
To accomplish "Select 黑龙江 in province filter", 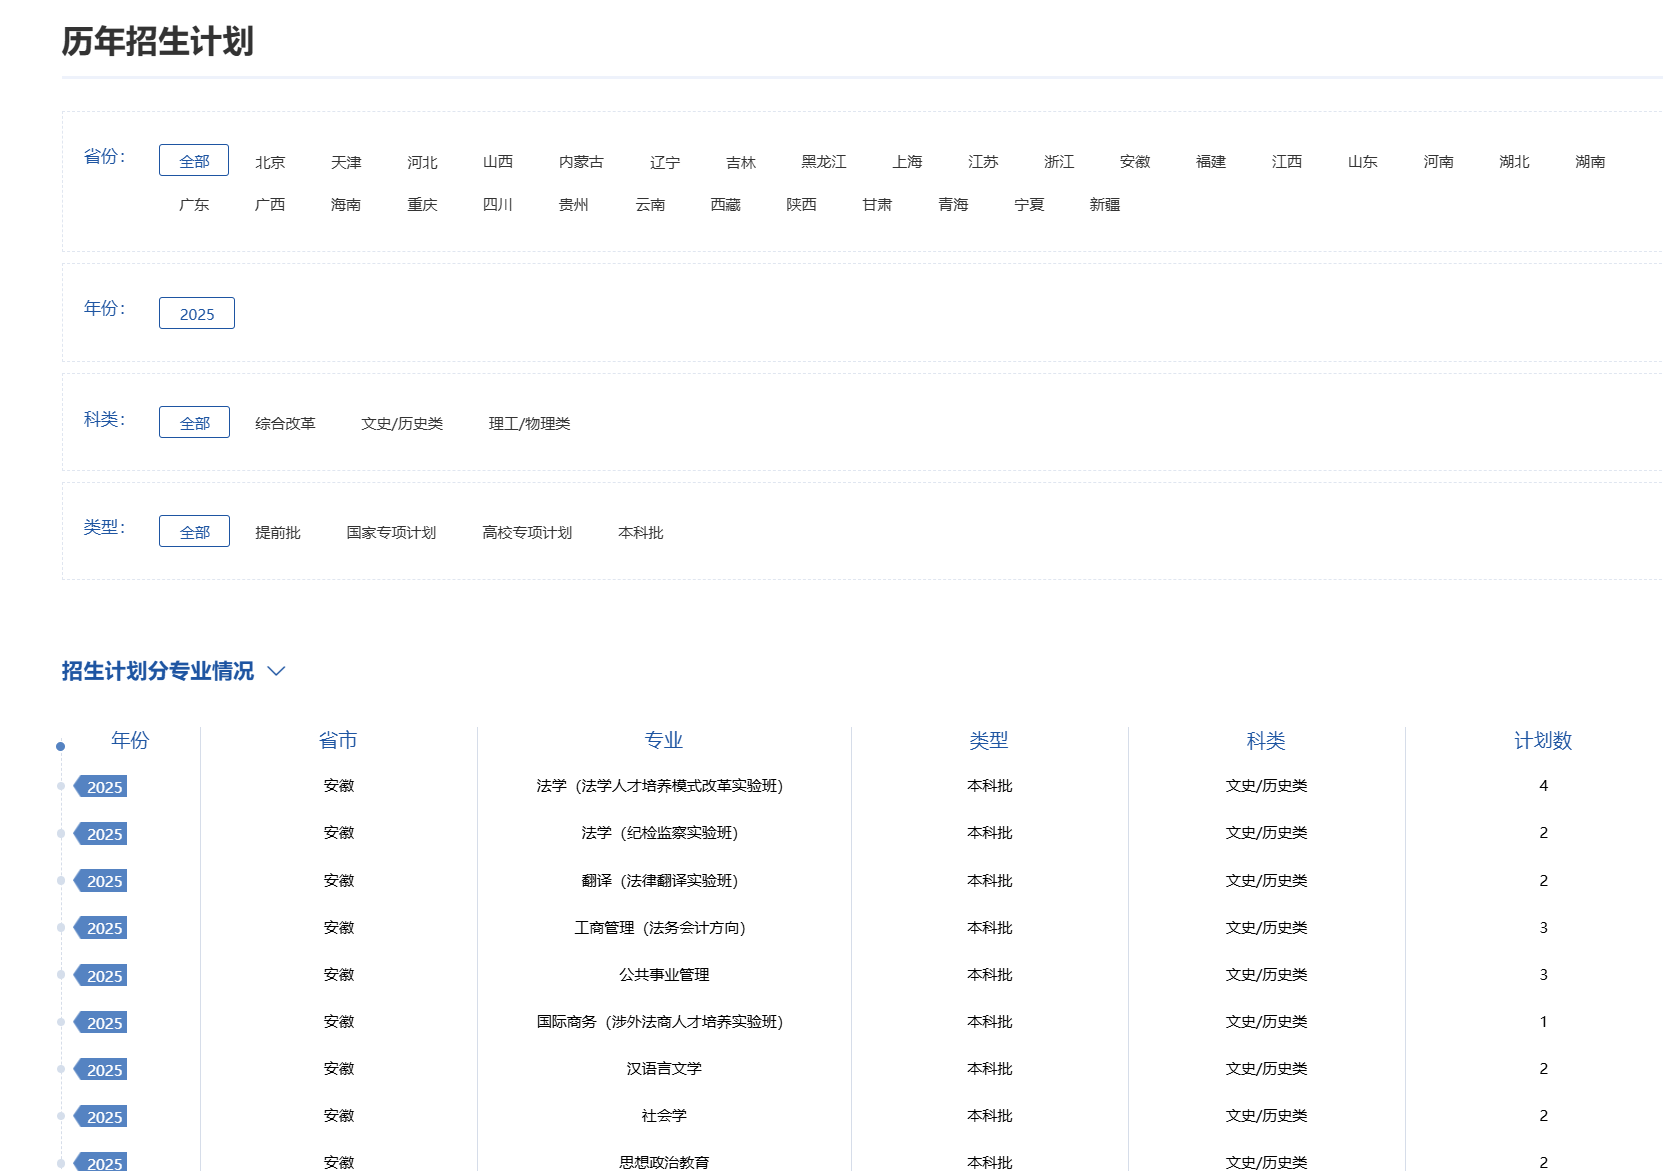I will pos(824,162).
